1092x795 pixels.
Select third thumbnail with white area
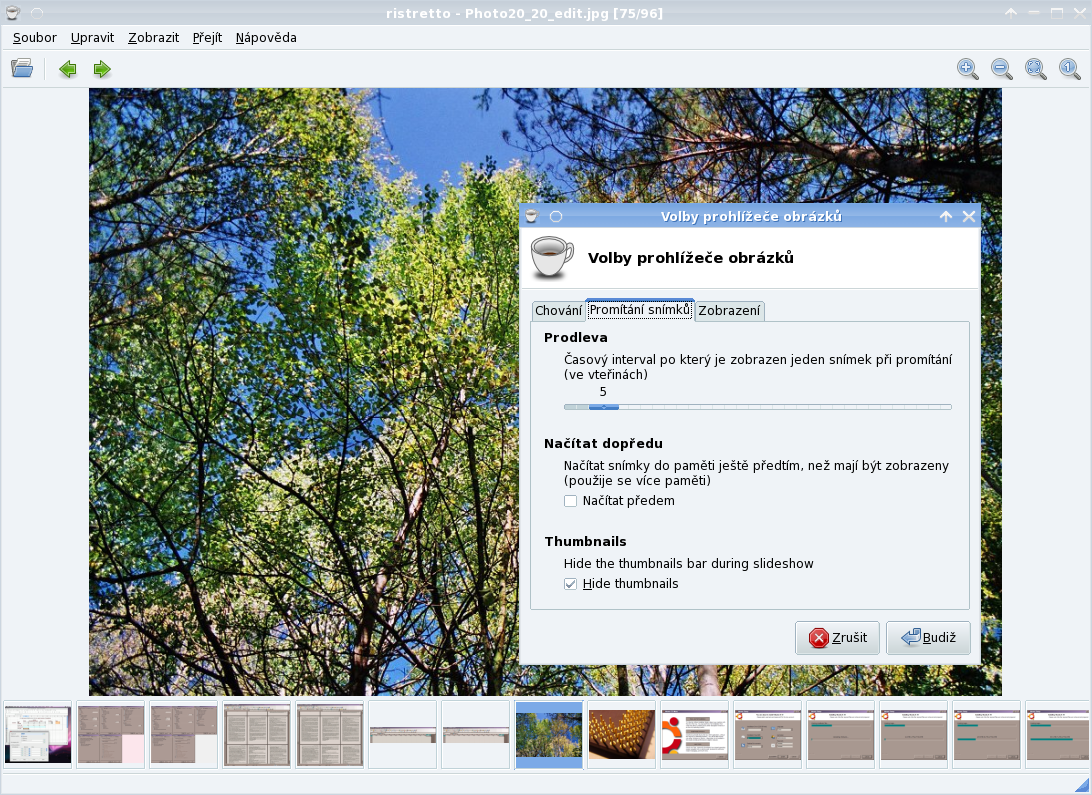184,734
